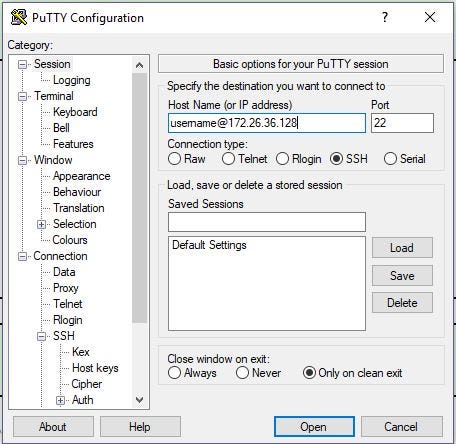
Task: Select Default Settings in sessions list
Action: (x=209, y=245)
